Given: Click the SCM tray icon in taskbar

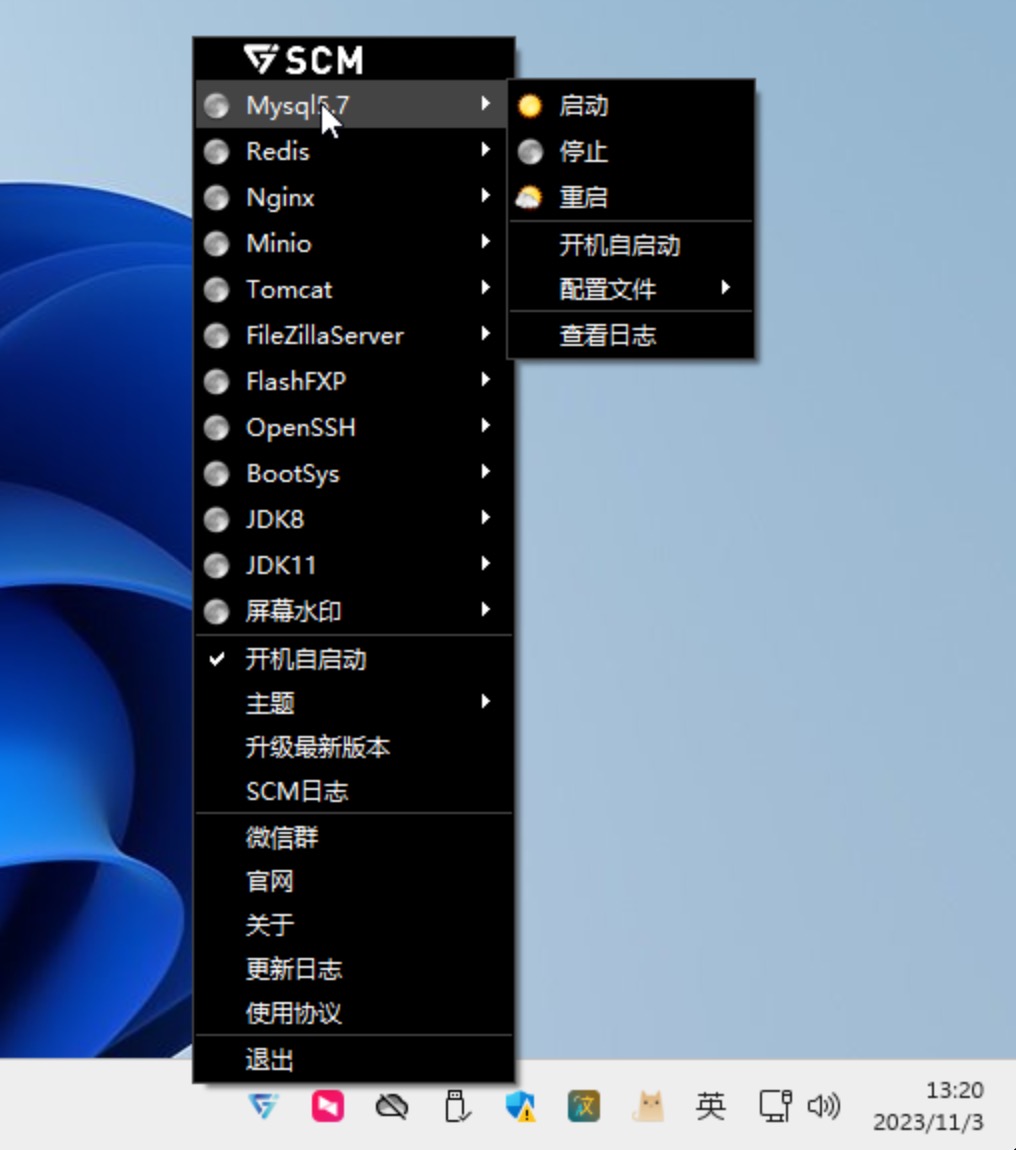Looking at the screenshot, I should 264,1105.
